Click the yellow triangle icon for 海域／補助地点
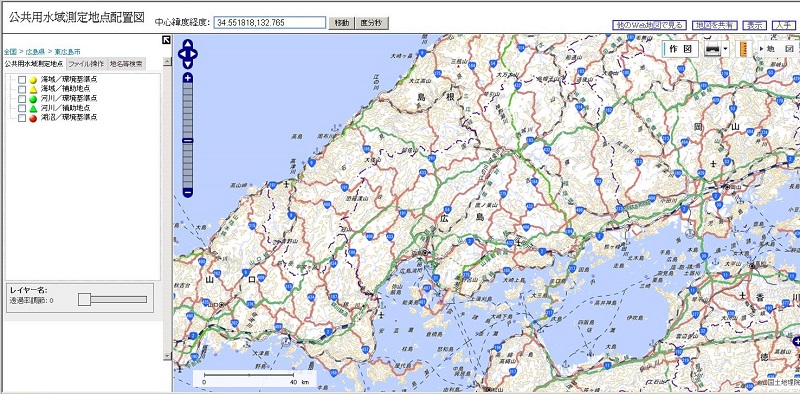800x394 pixels. coord(33,89)
